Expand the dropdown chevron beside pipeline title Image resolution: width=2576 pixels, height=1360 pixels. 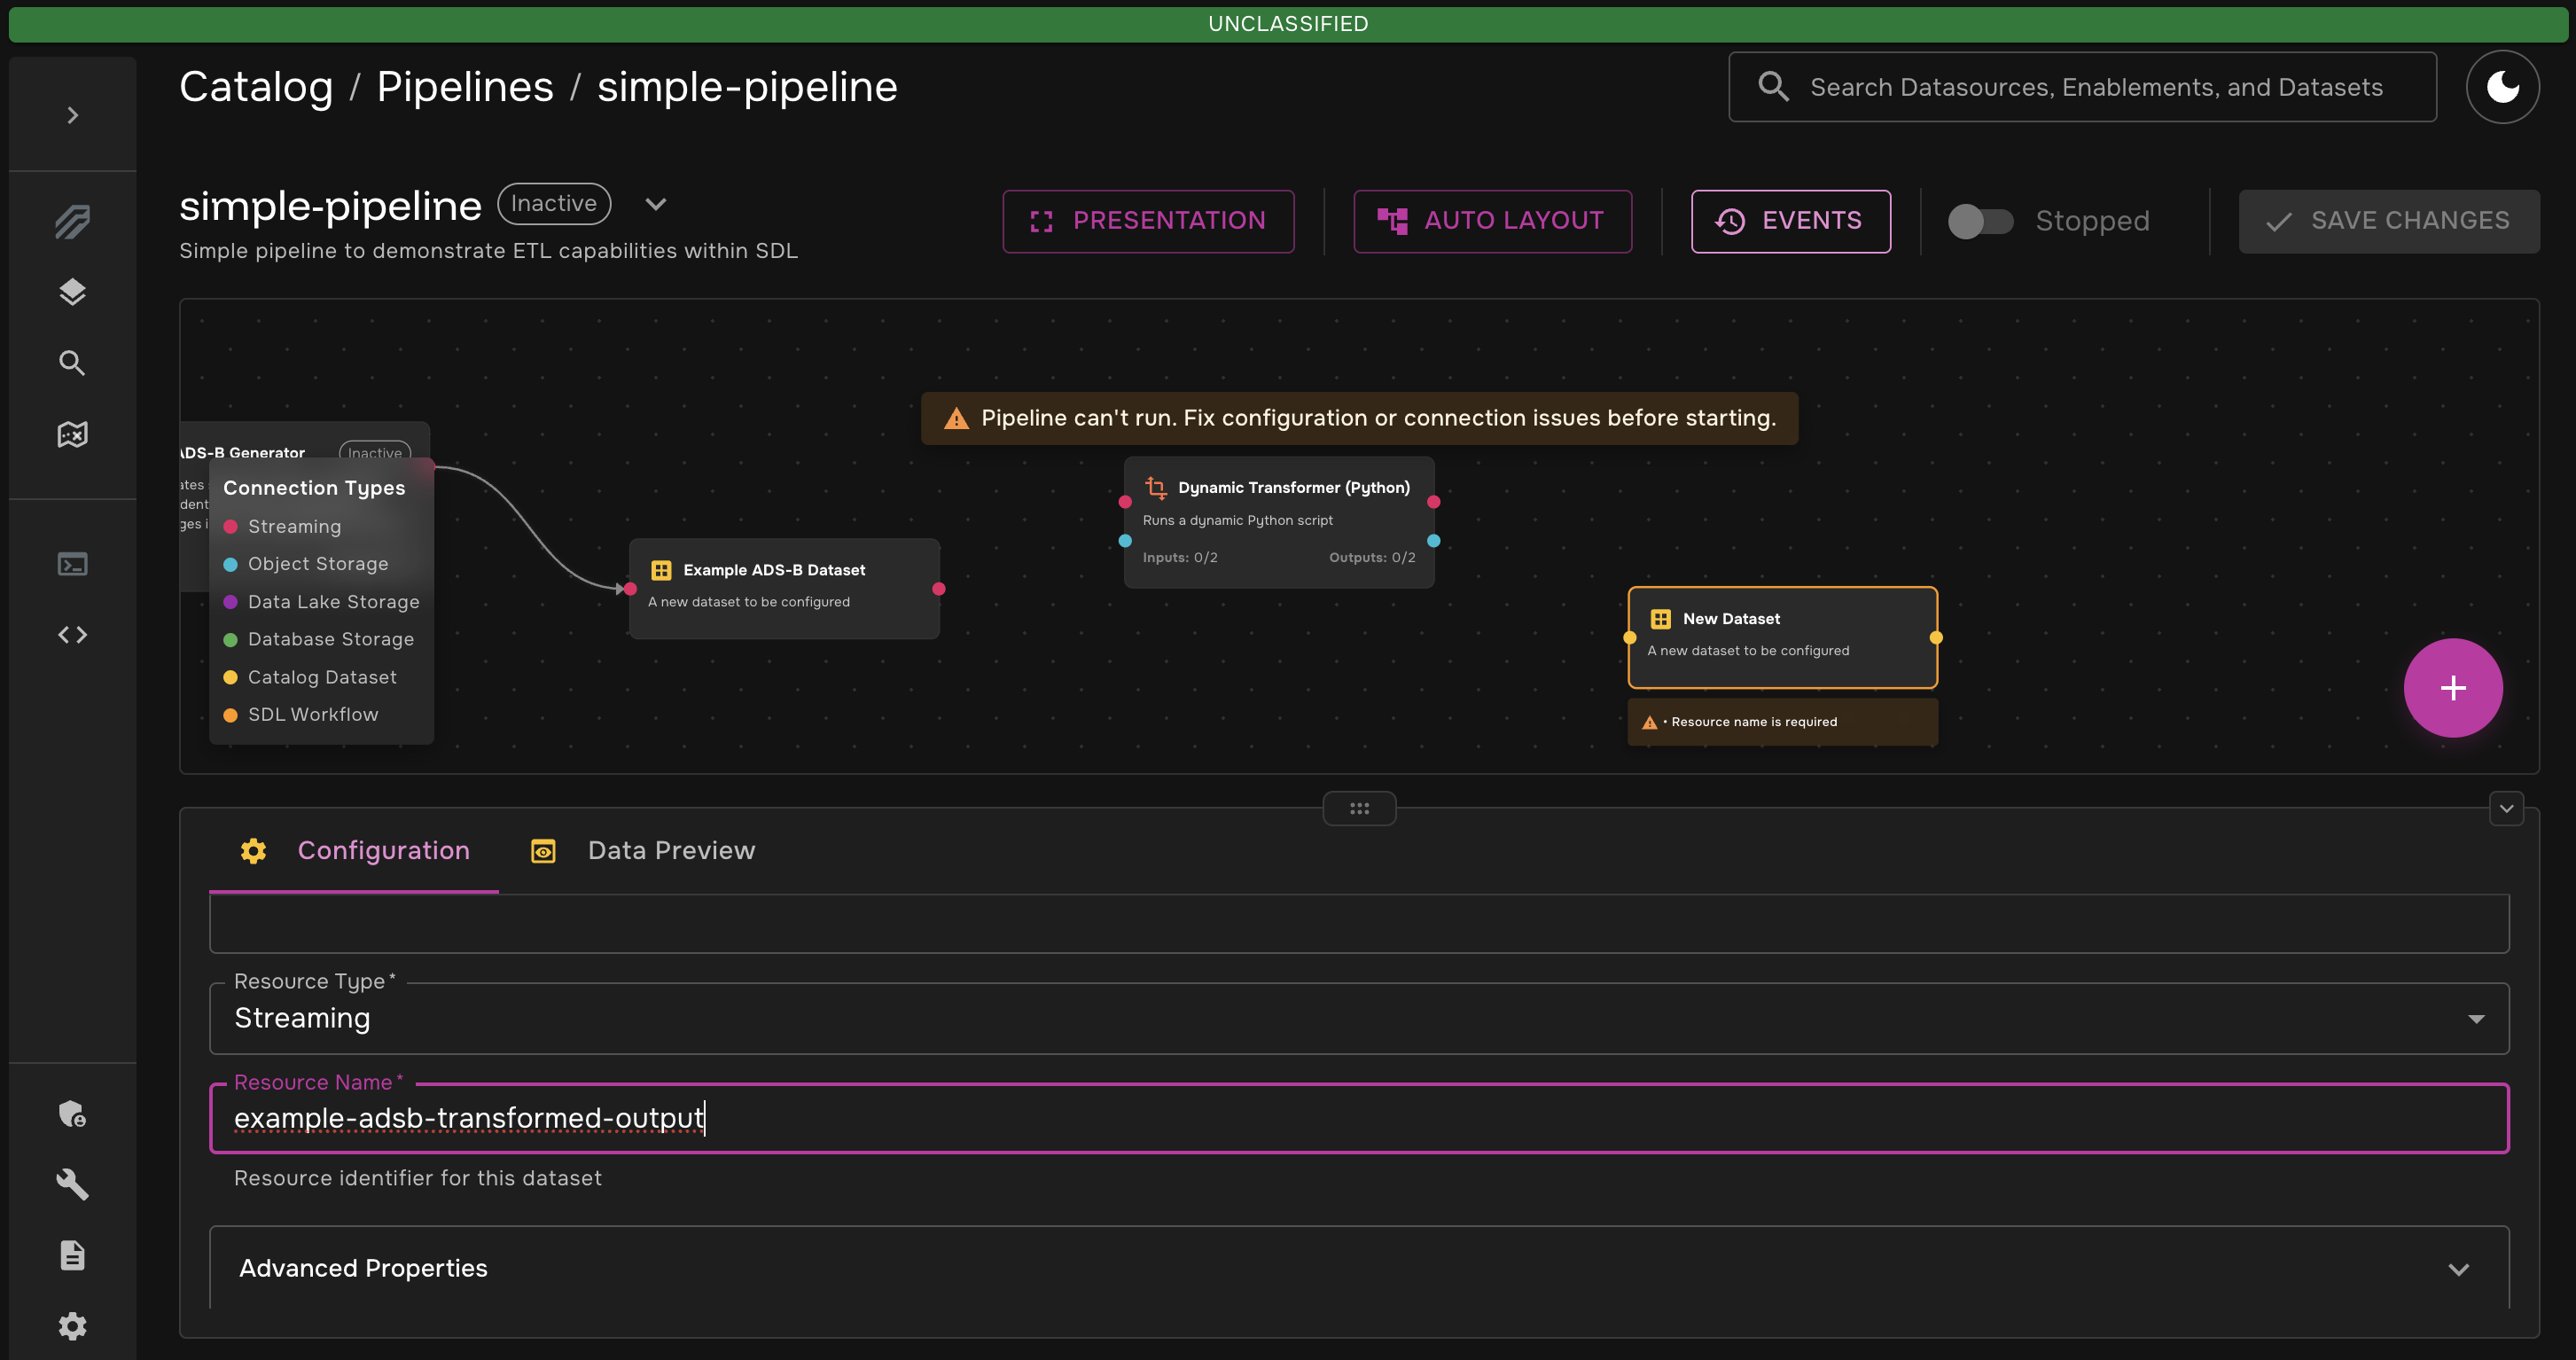[656, 204]
